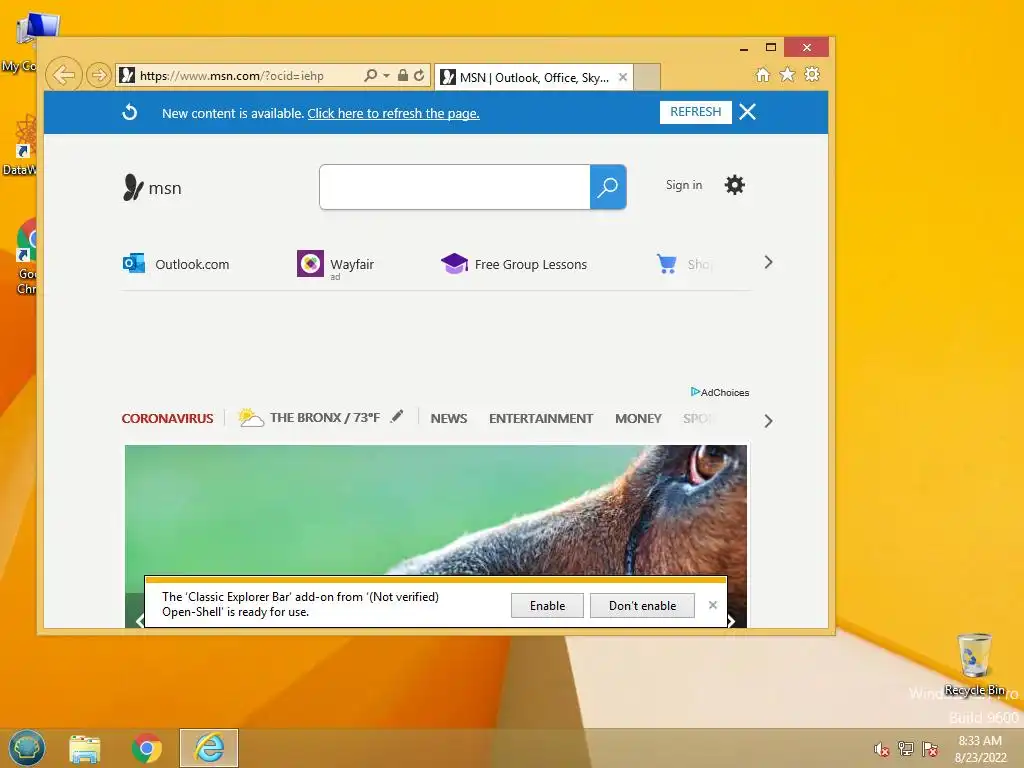Click the Don't enable button
This screenshot has height=768, width=1024.
[x=643, y=605]
